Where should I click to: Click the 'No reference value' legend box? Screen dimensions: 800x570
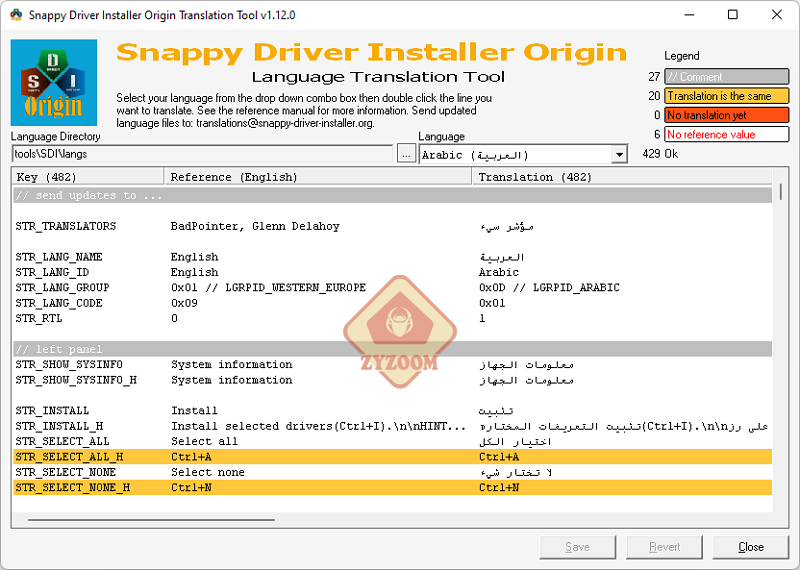(727, 135)
